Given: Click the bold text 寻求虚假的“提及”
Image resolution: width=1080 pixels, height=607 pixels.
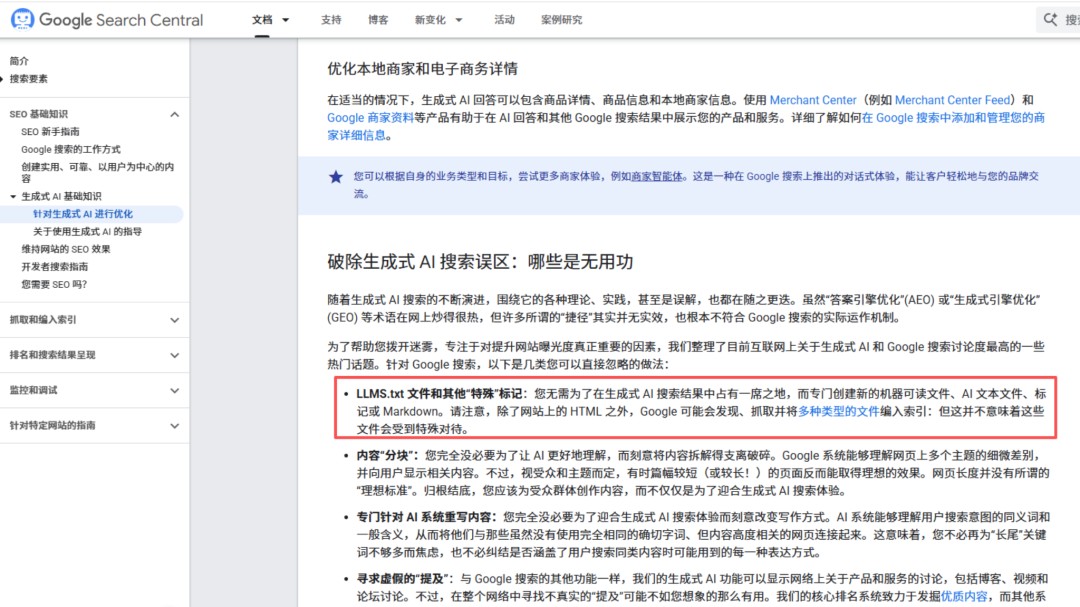Looking at the screenshot, I should 402,579.
